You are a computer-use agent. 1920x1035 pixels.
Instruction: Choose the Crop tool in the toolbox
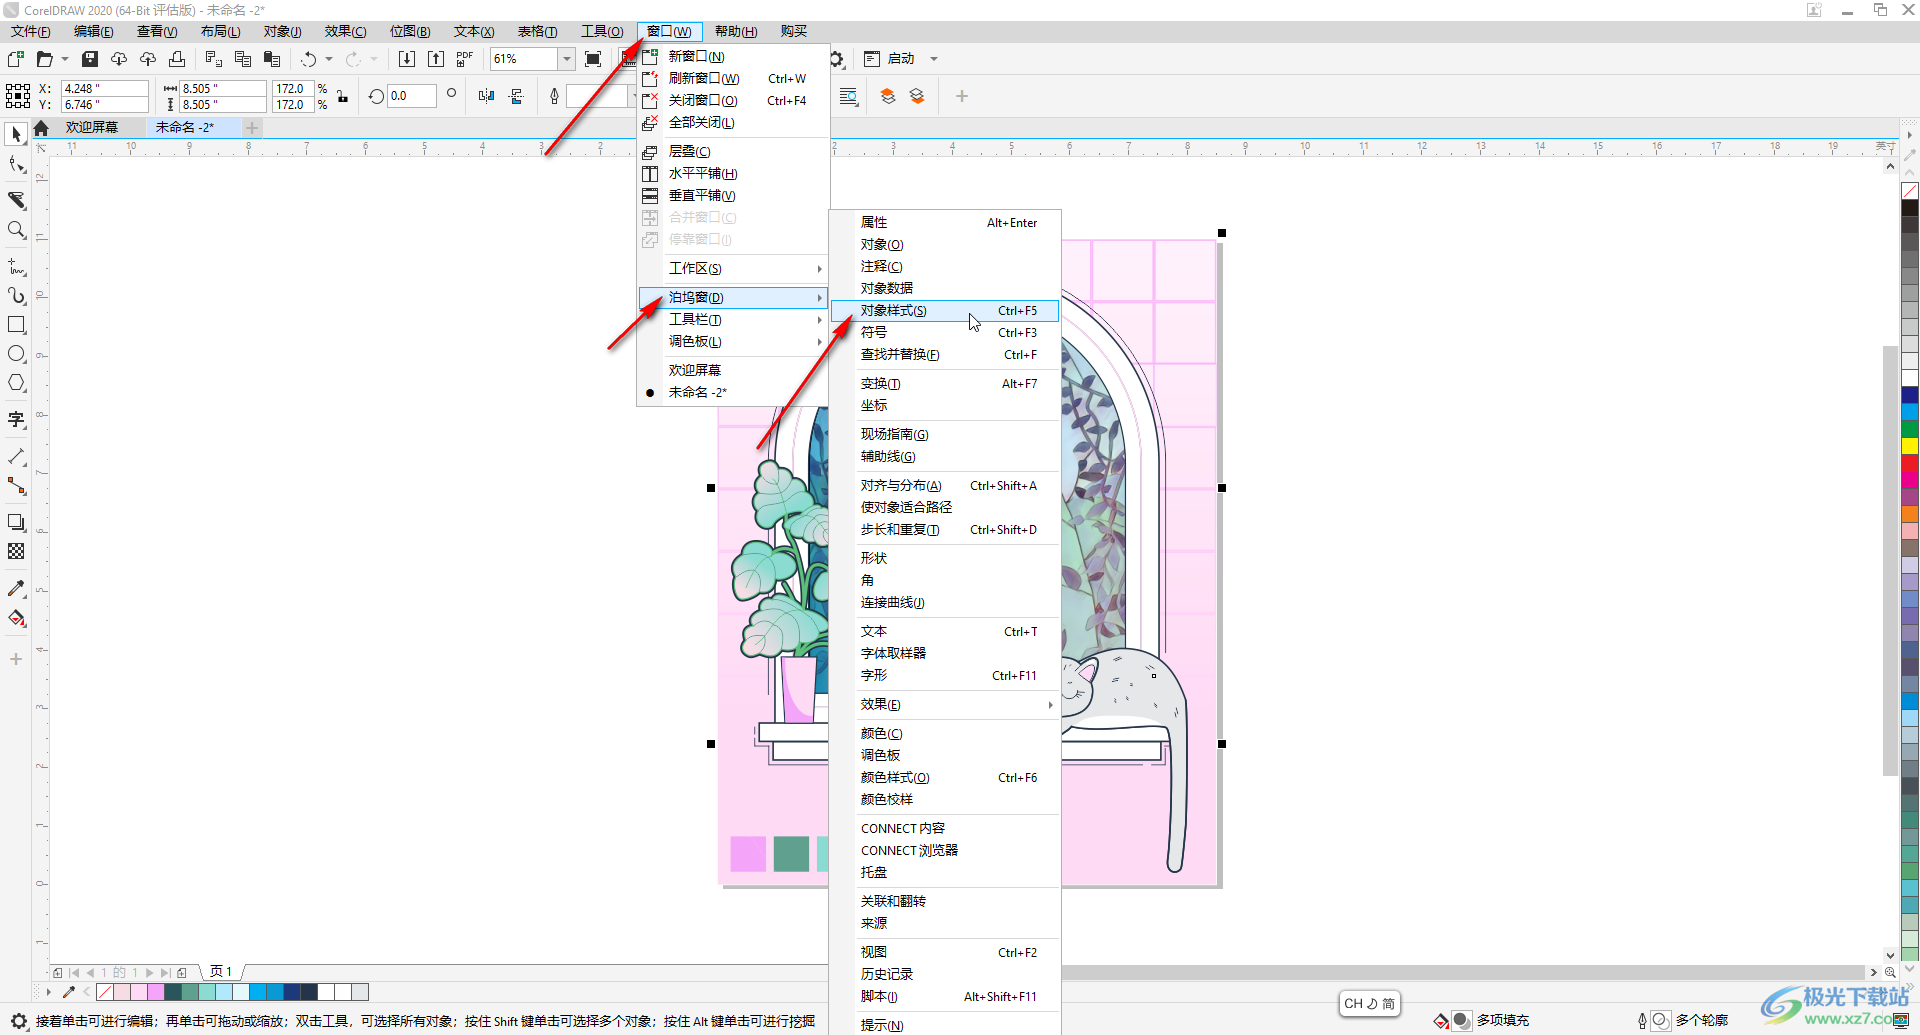[16, 200]
